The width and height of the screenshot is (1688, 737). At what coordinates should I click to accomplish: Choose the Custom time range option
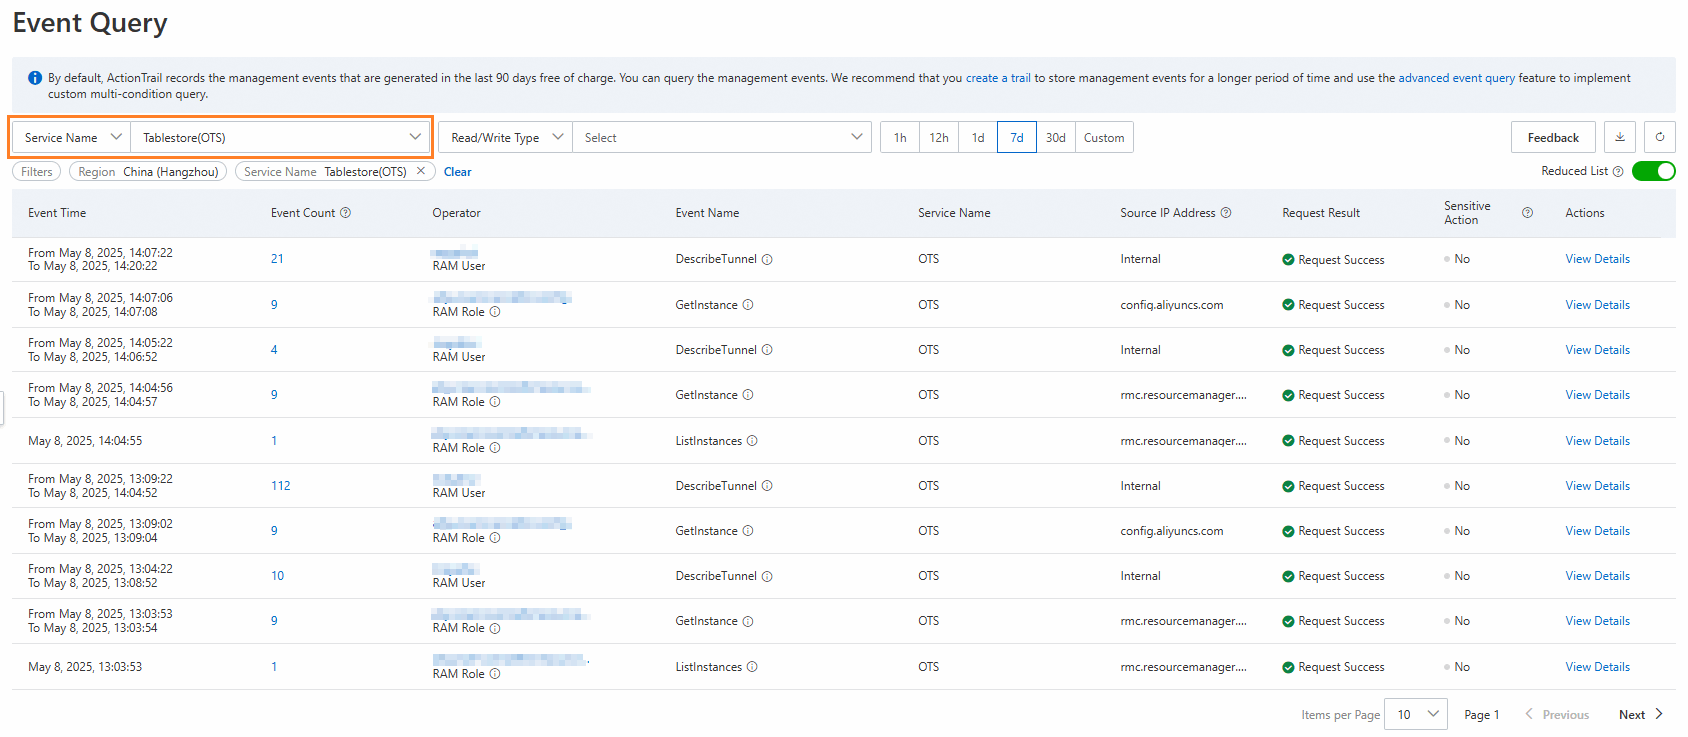tap(1103, 137)
